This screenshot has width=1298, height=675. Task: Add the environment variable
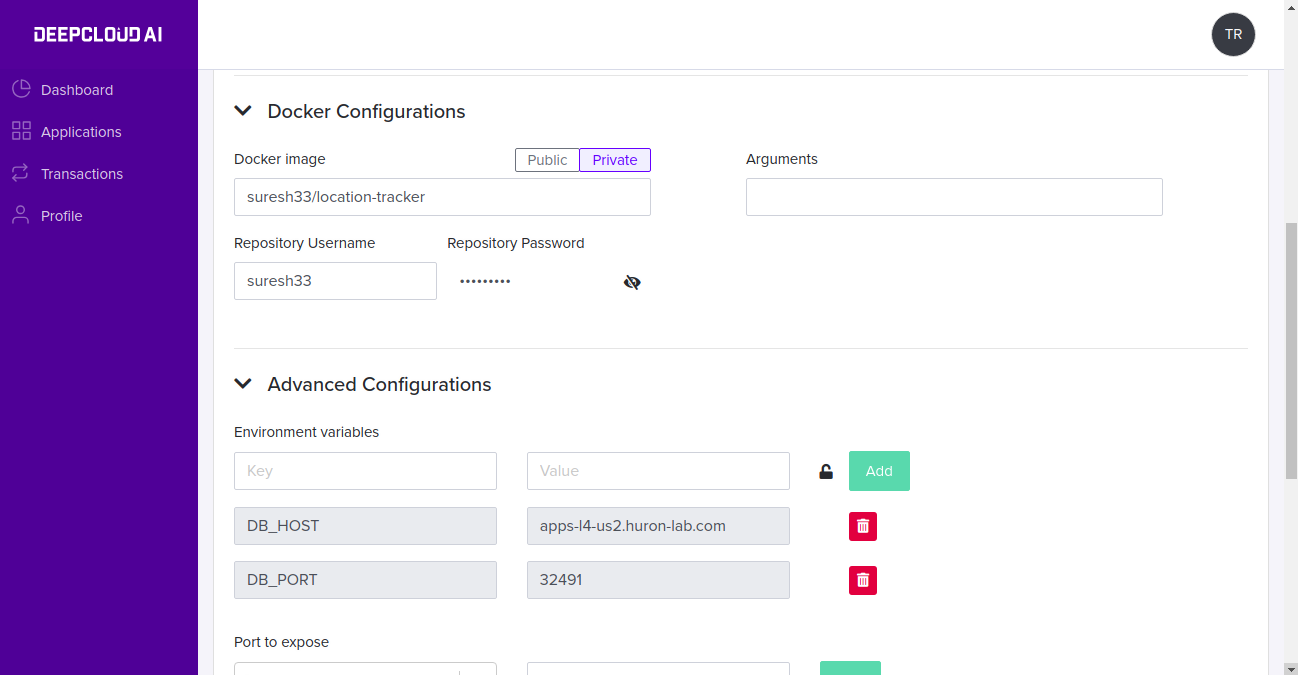point(879,471)
